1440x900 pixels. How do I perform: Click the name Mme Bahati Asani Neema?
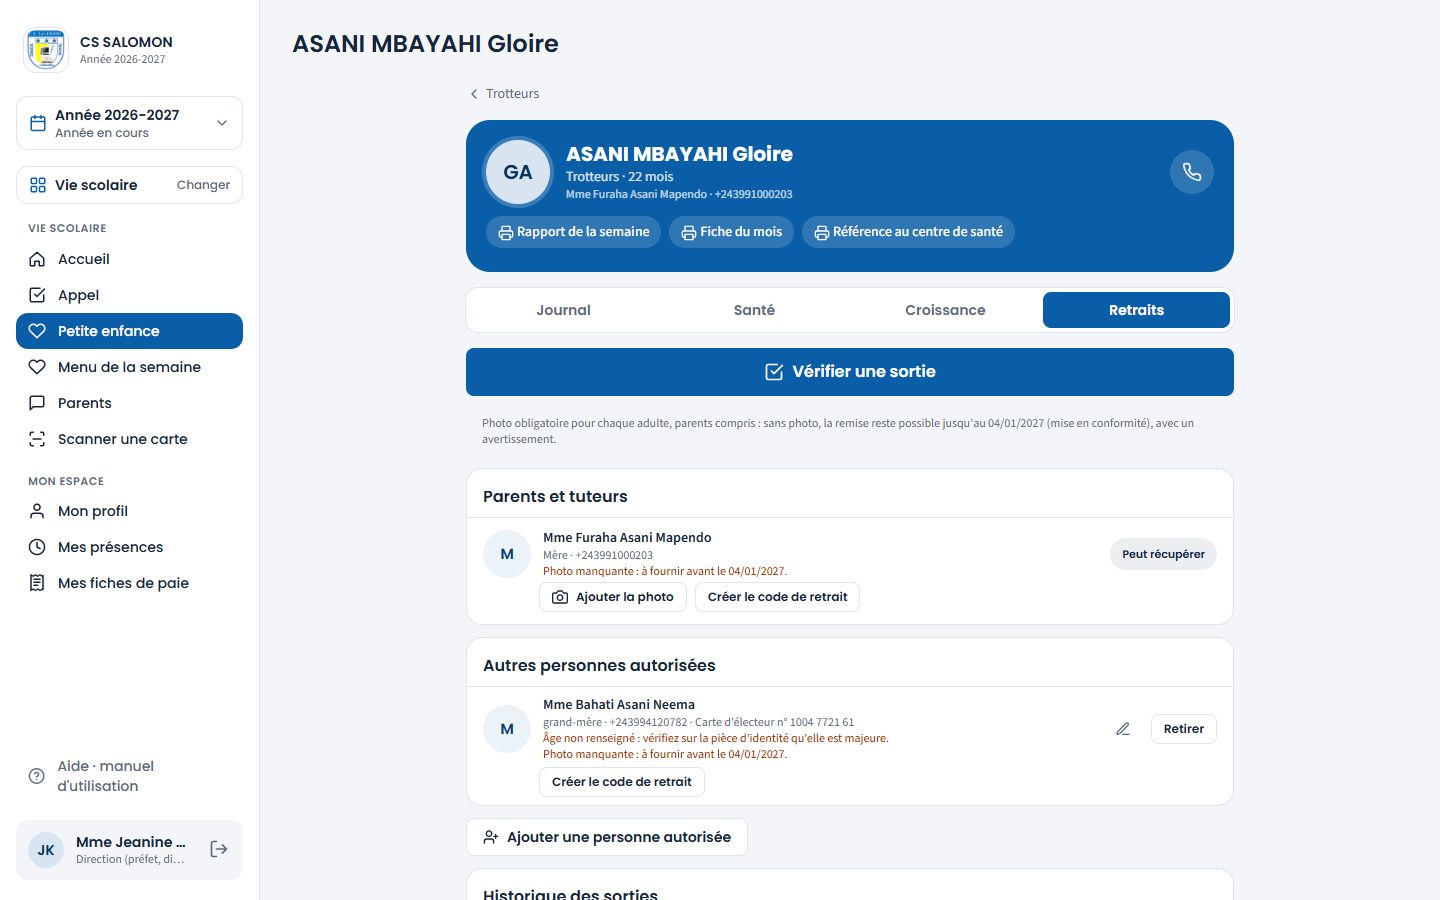(x=619, y=704)
